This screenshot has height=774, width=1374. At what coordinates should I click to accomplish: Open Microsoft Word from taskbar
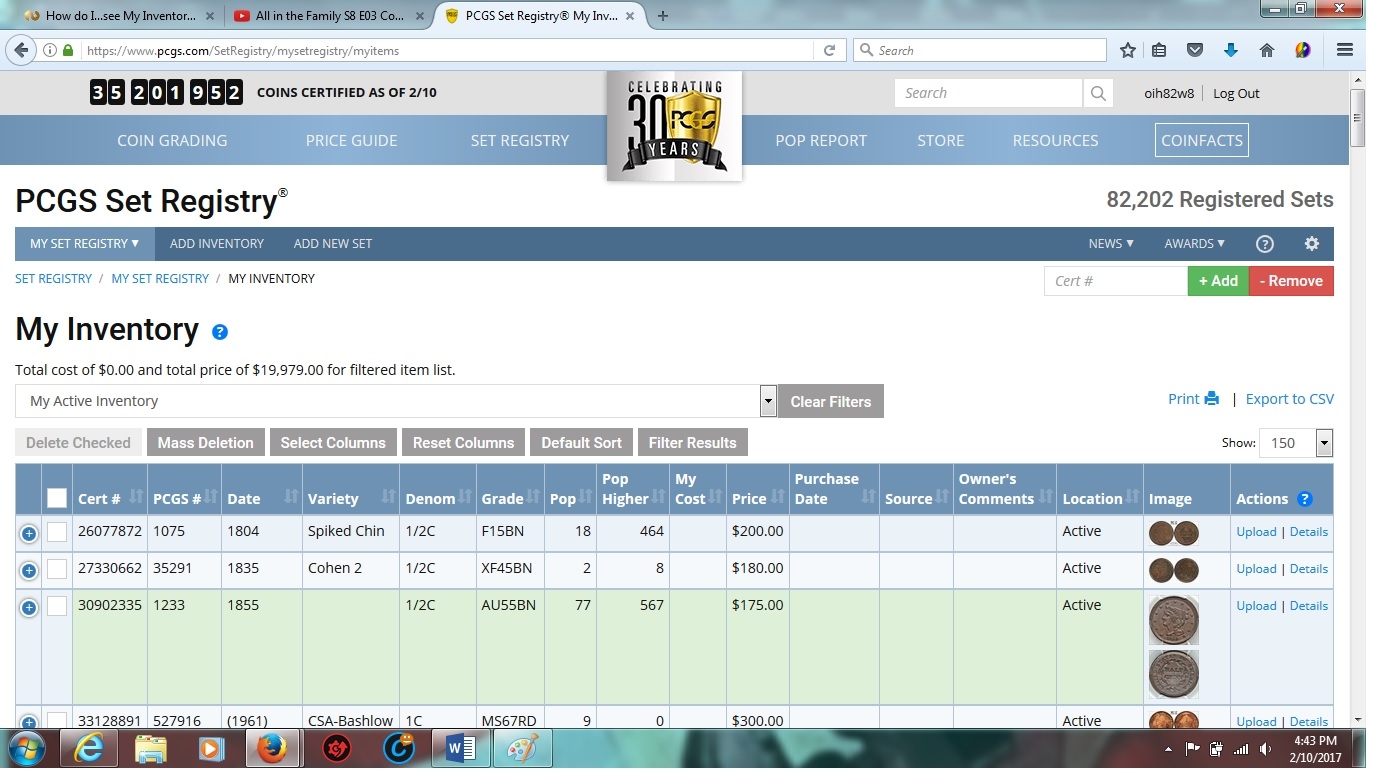(x=460, y=748)
